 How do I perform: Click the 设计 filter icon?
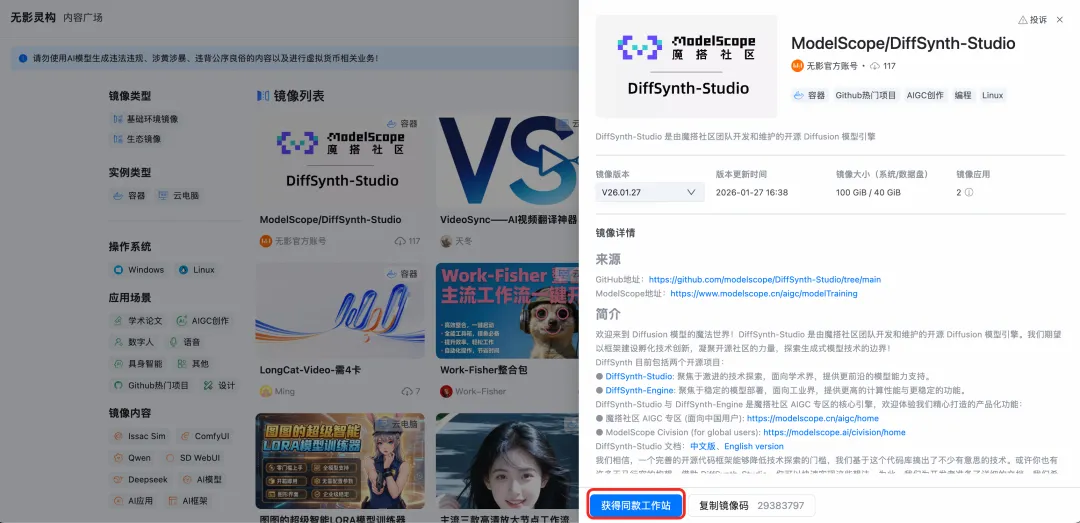point(208,386)
